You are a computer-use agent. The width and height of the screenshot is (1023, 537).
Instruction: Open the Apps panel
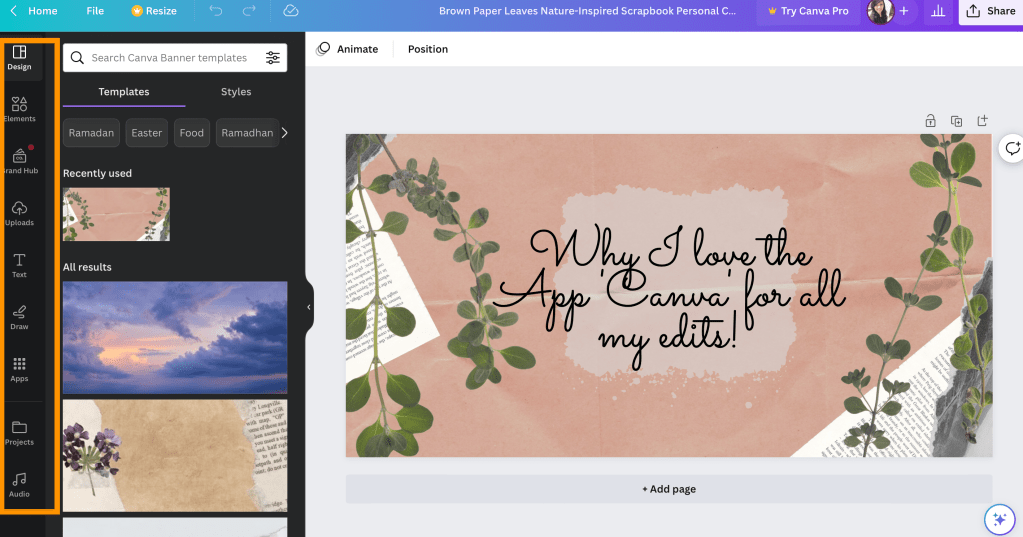(x=19, y=368)
